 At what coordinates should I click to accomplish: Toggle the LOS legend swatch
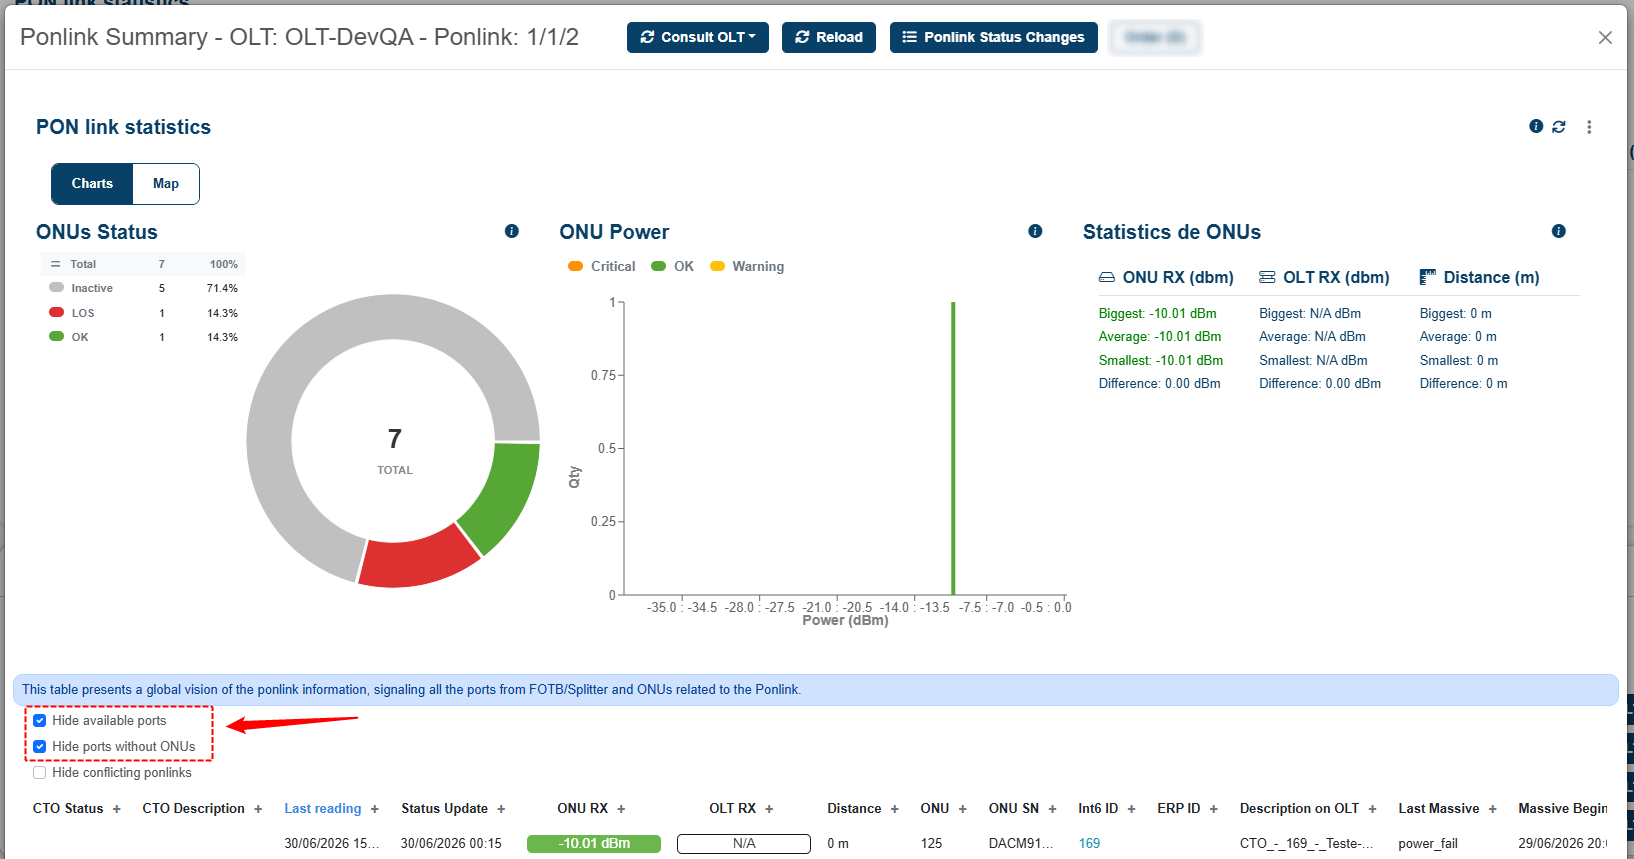[x=57, y=312]
